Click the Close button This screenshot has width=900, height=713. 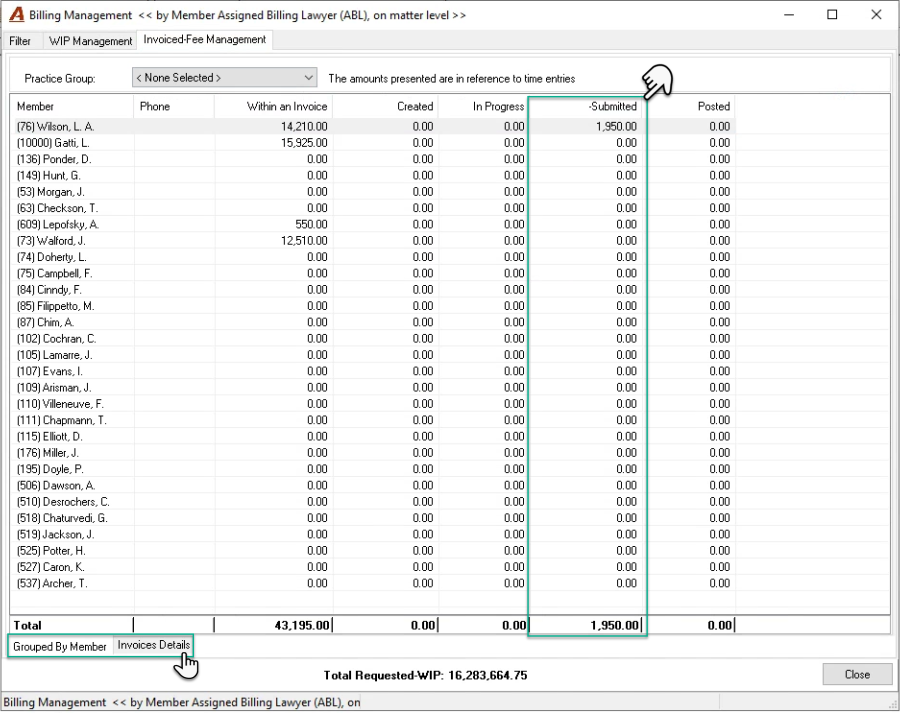(x=857, y=675)
